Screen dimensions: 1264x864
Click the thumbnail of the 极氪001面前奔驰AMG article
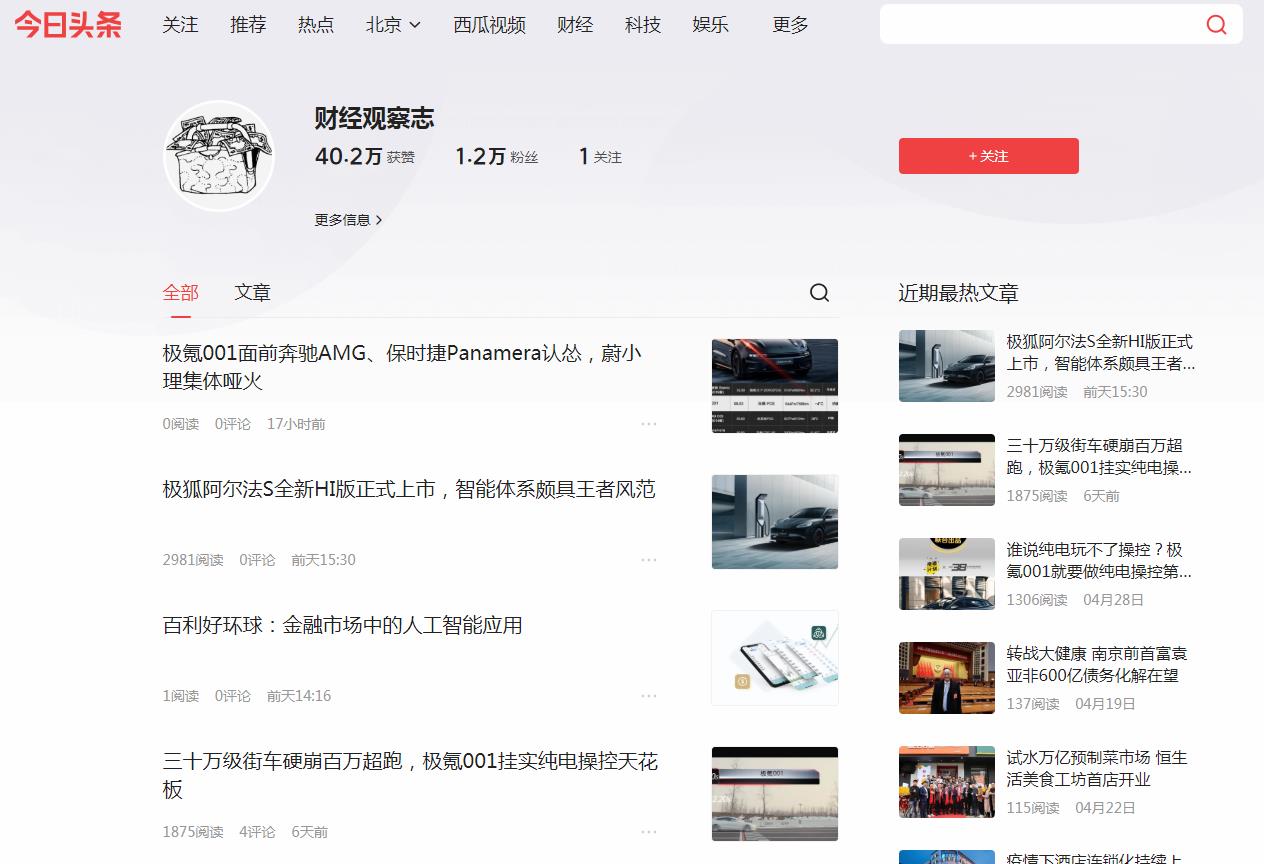click(x=775, y=386)
